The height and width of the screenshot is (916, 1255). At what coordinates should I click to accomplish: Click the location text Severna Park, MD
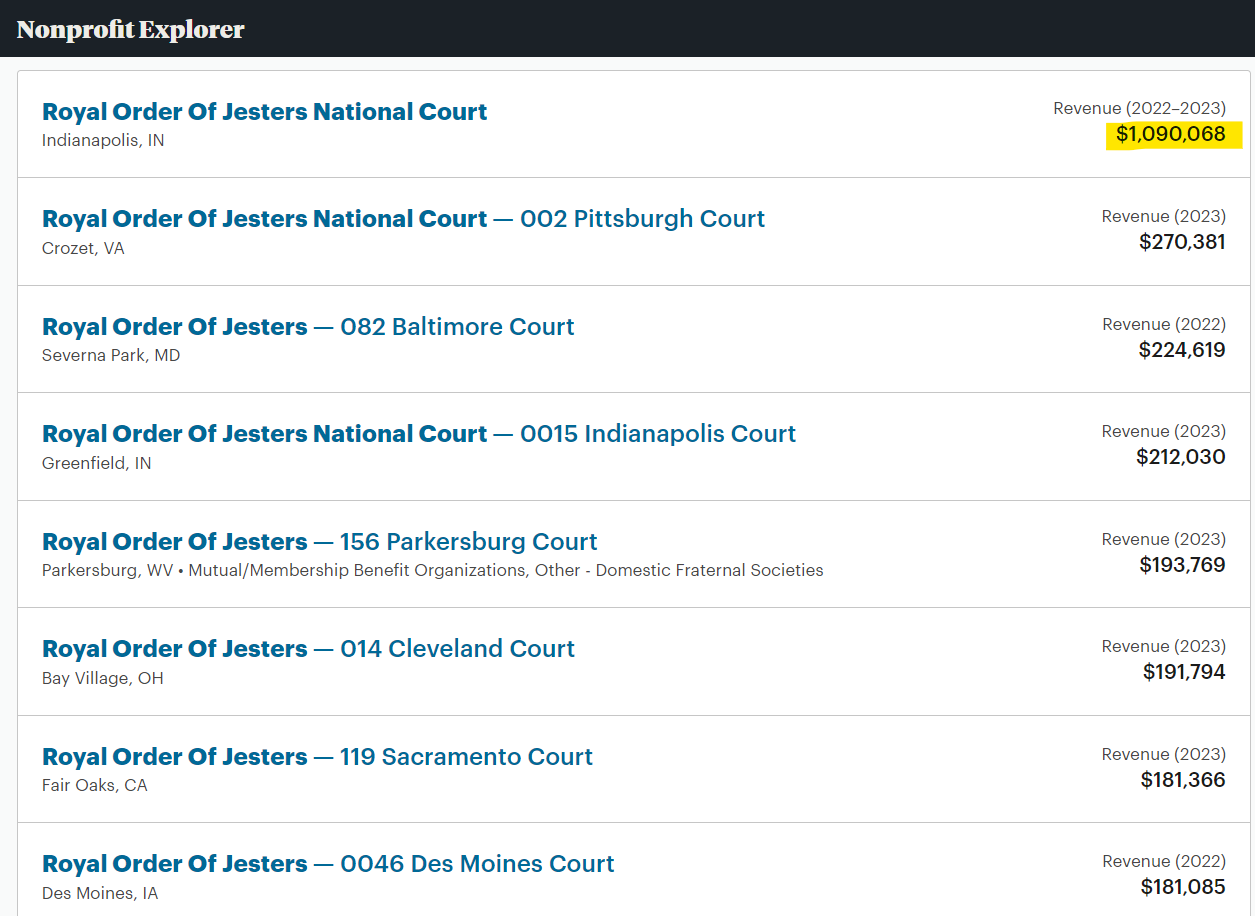pyautogui.click(x=111, y=356)
